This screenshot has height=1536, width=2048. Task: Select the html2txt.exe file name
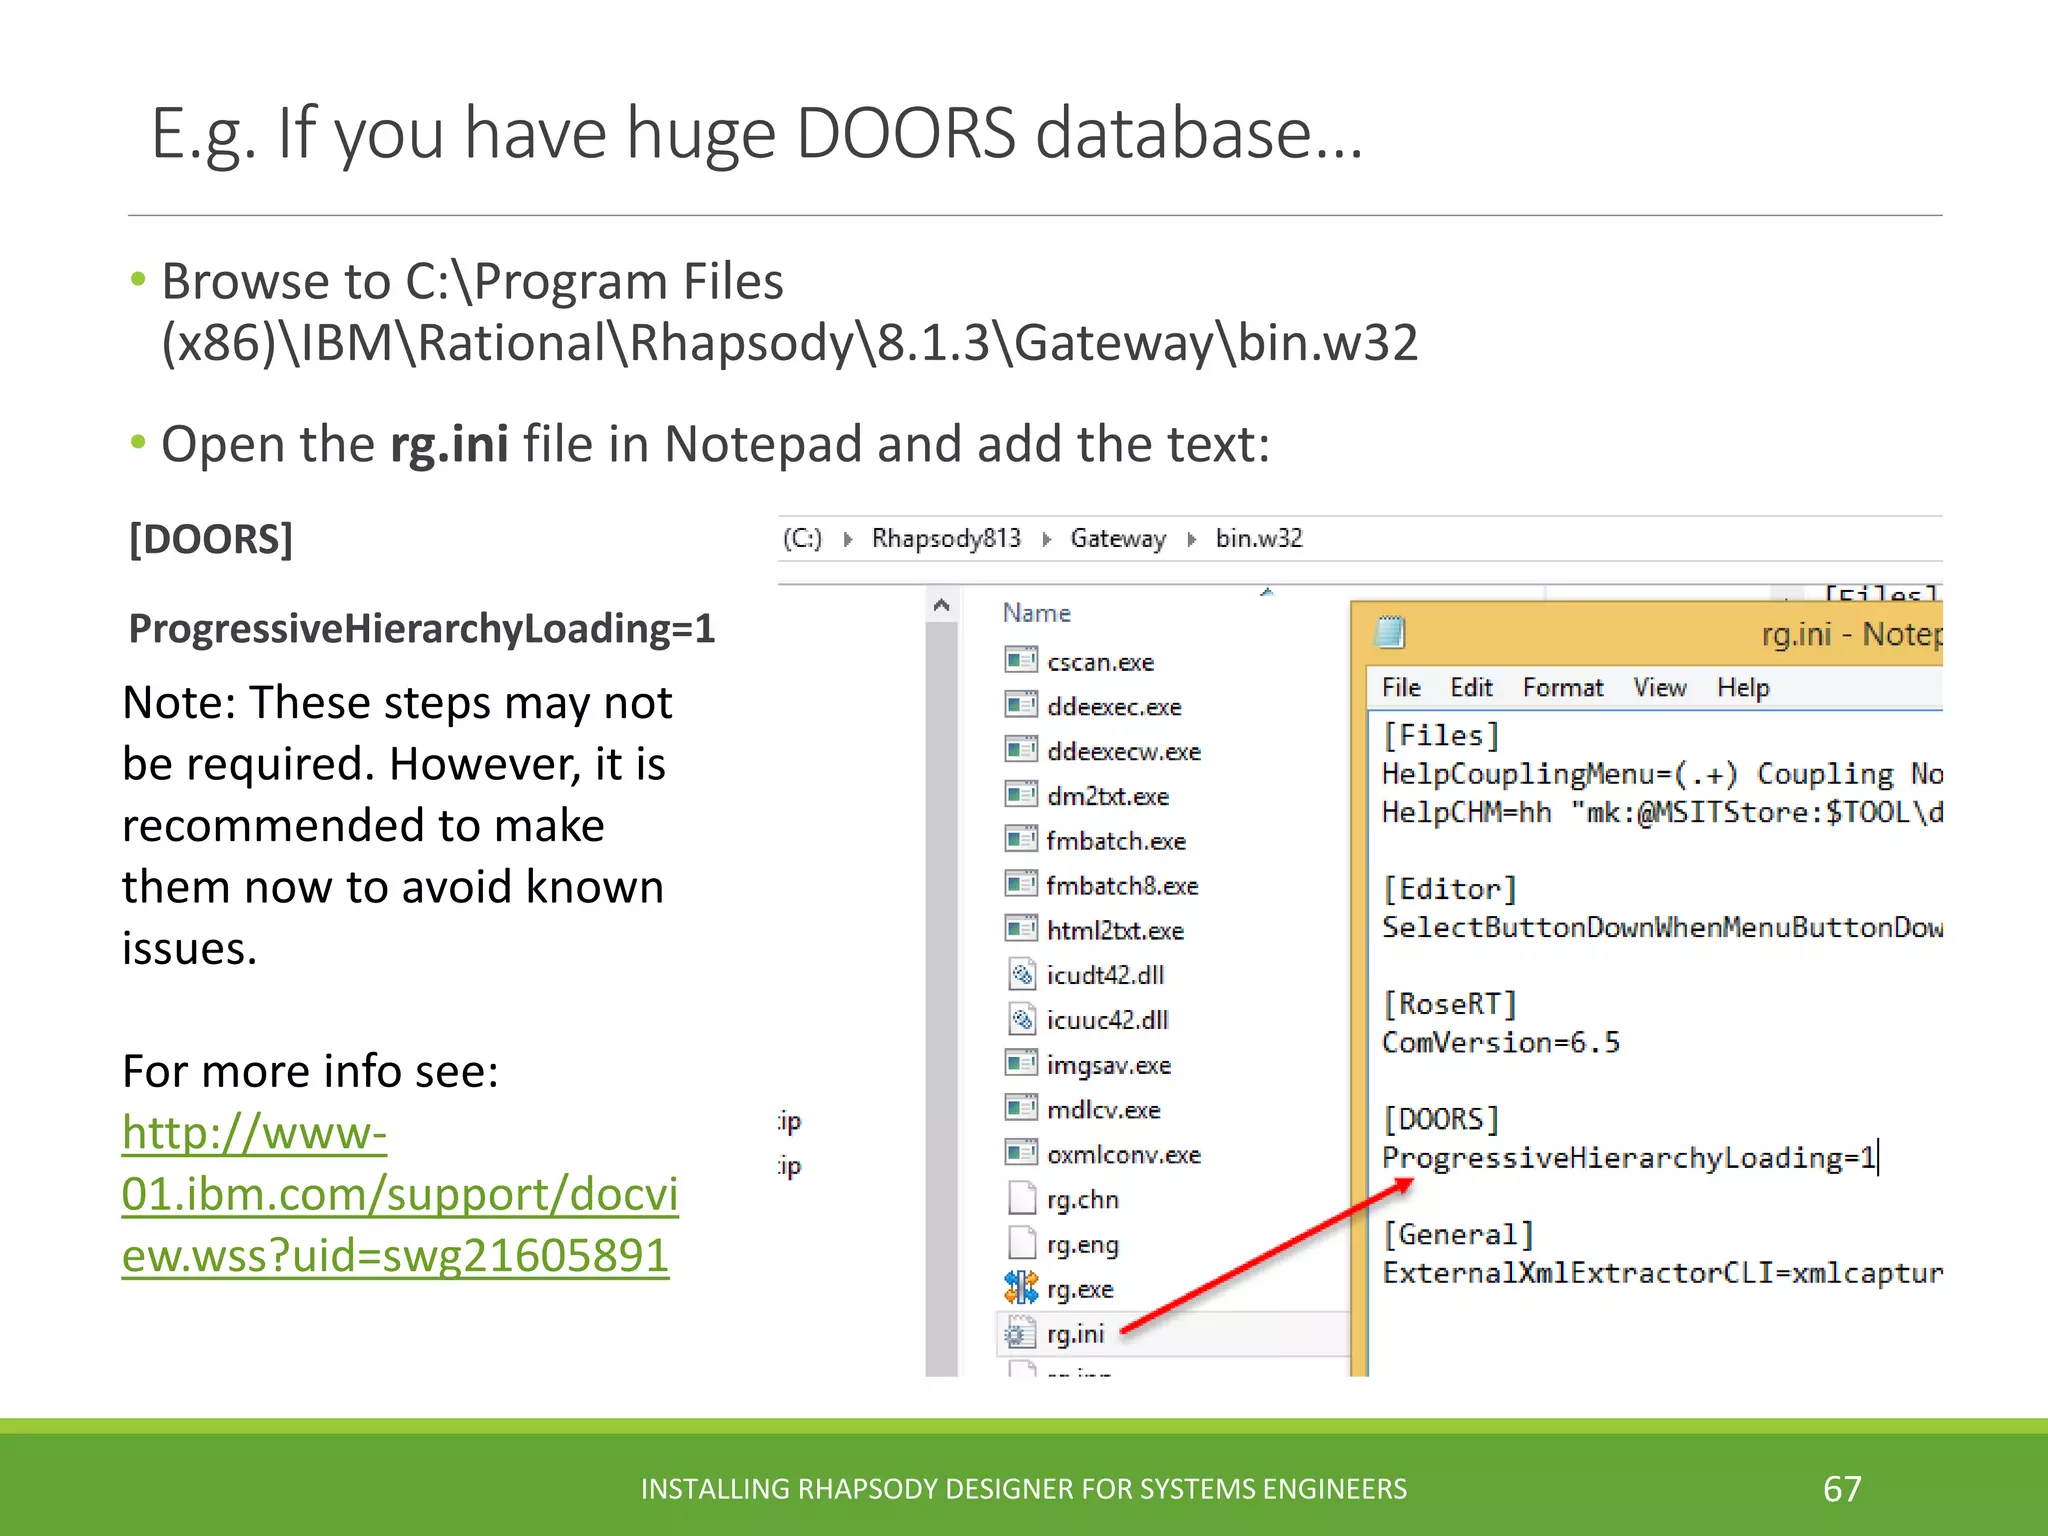coord(1115,930)
